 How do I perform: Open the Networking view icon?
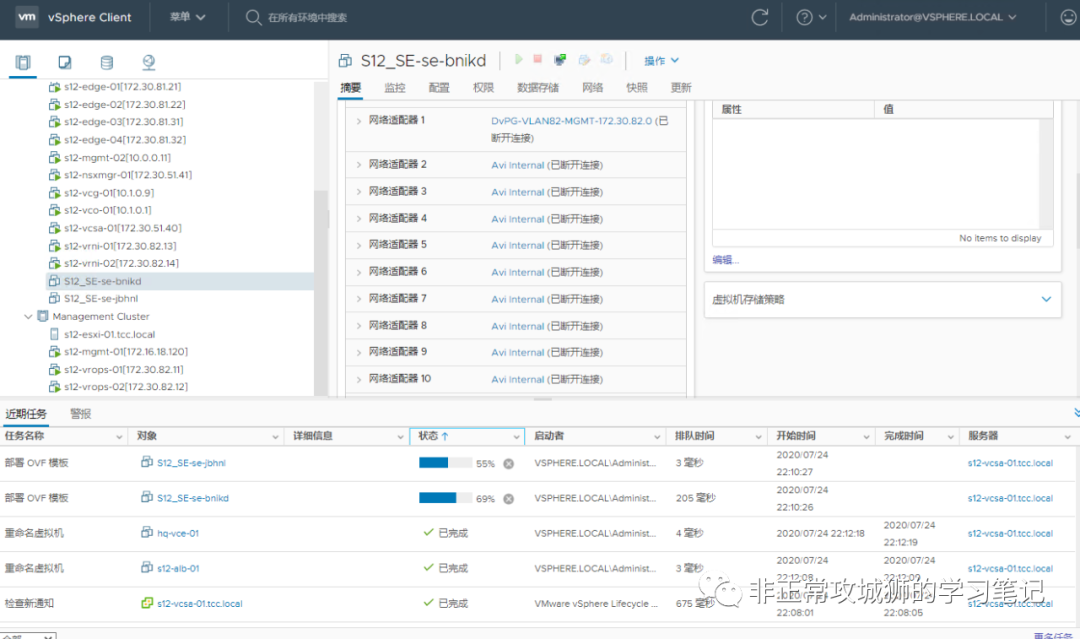point(149,63)
